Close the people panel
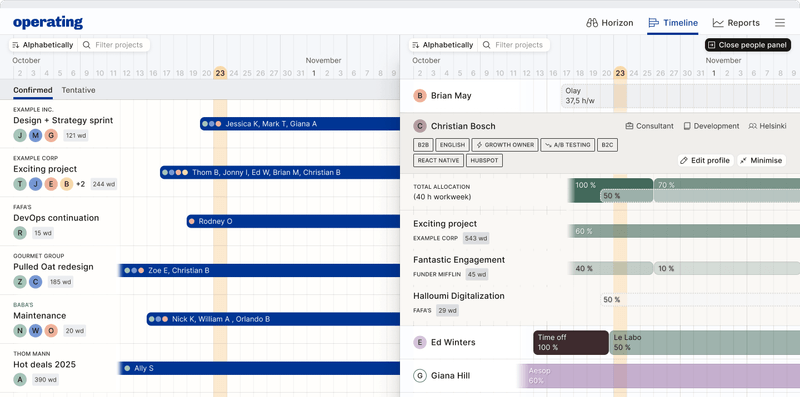This screenshot has height=397, width=800. click(x=747, y=45)
